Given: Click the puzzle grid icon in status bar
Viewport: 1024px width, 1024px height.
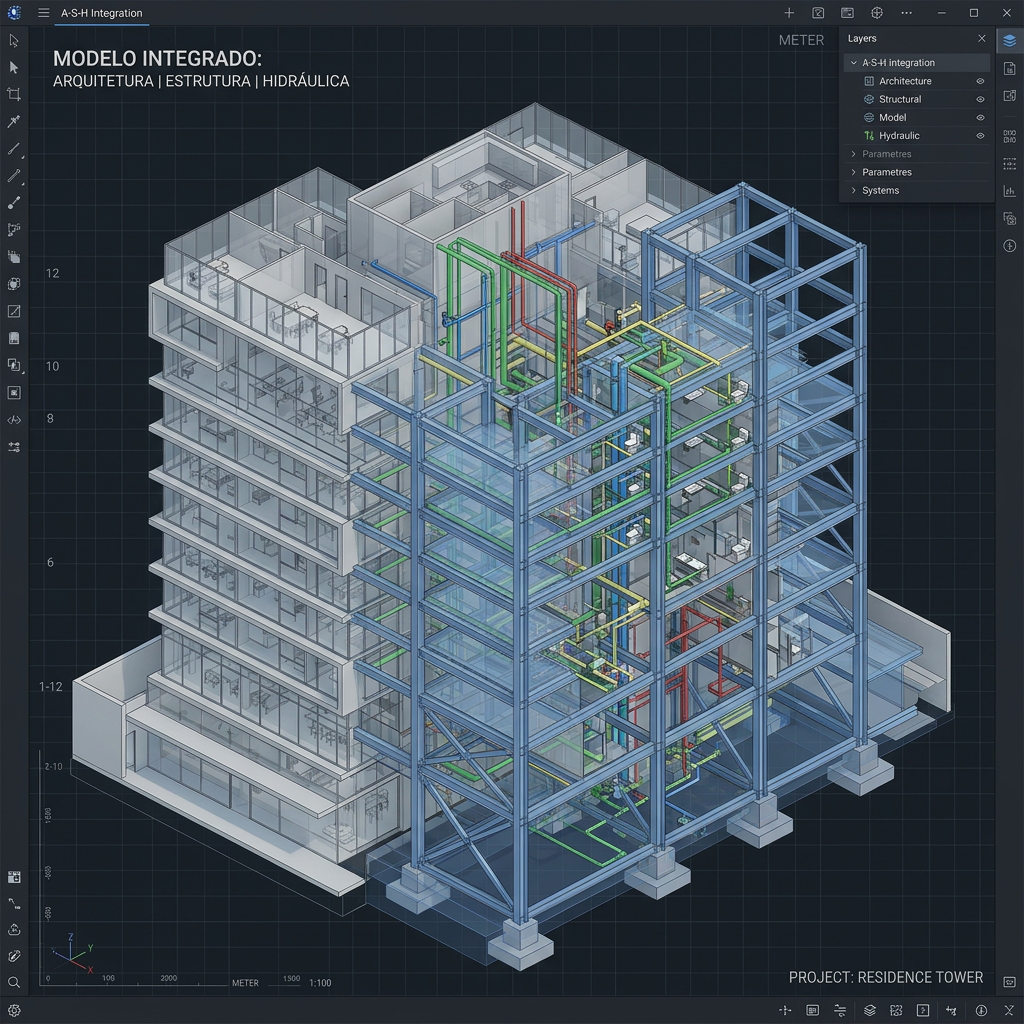Looking at the screenshot, I should [x=896, y=1010].
